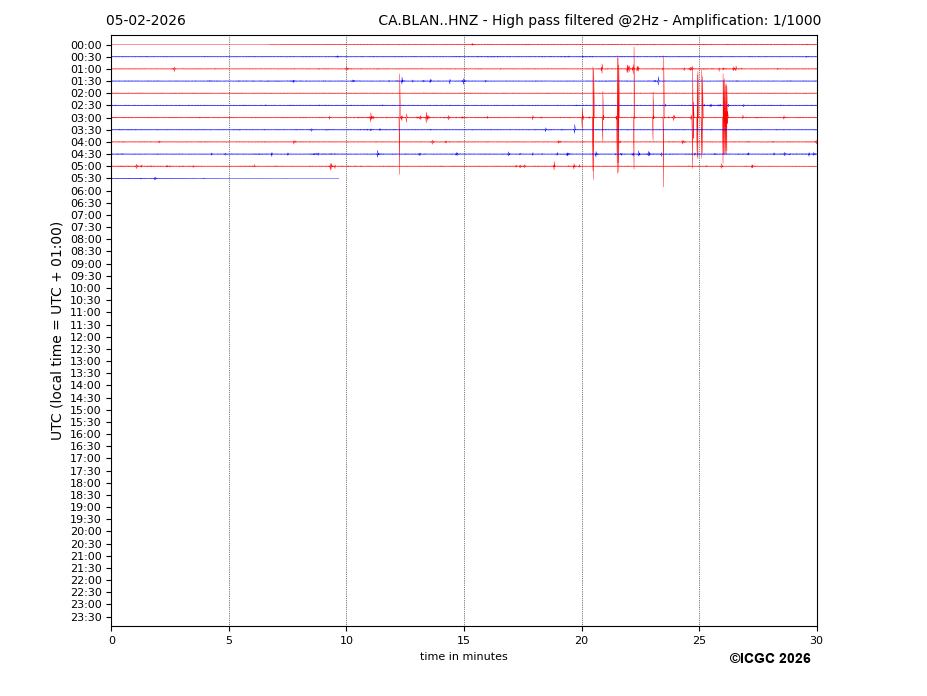Select the 23:30 time row label
Image resolution: width=927 pixels, height=696 pixels.
[86, 617]
